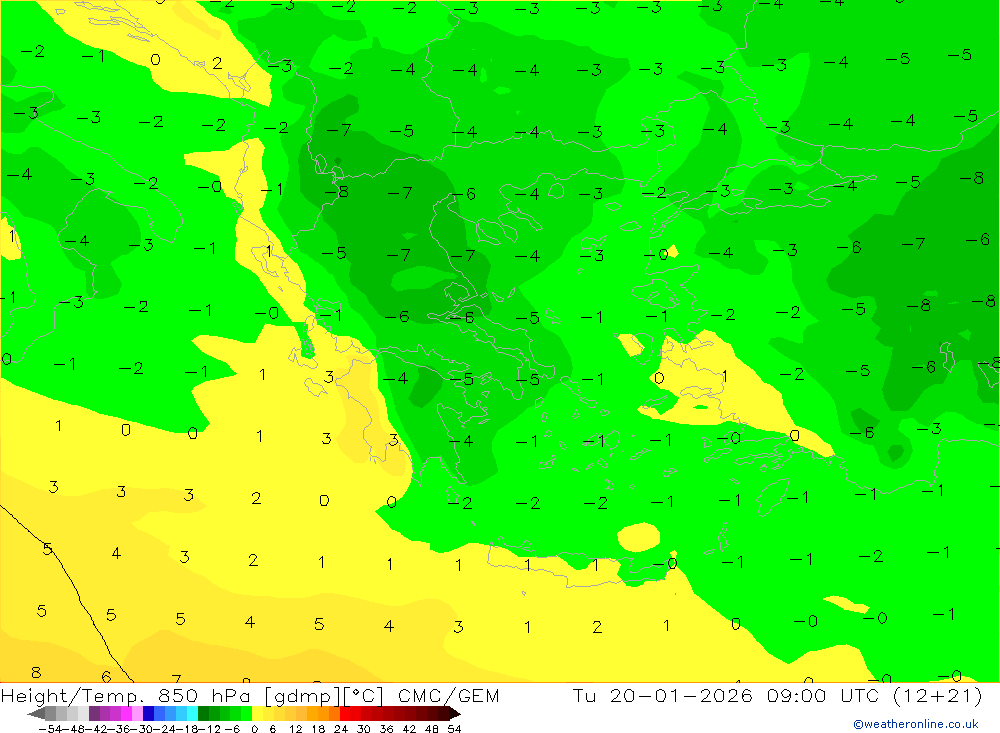Viewport: 1000px width, 733px height.
Task: Select the light pink legend swatch near -30
Action: pos(137,714)
